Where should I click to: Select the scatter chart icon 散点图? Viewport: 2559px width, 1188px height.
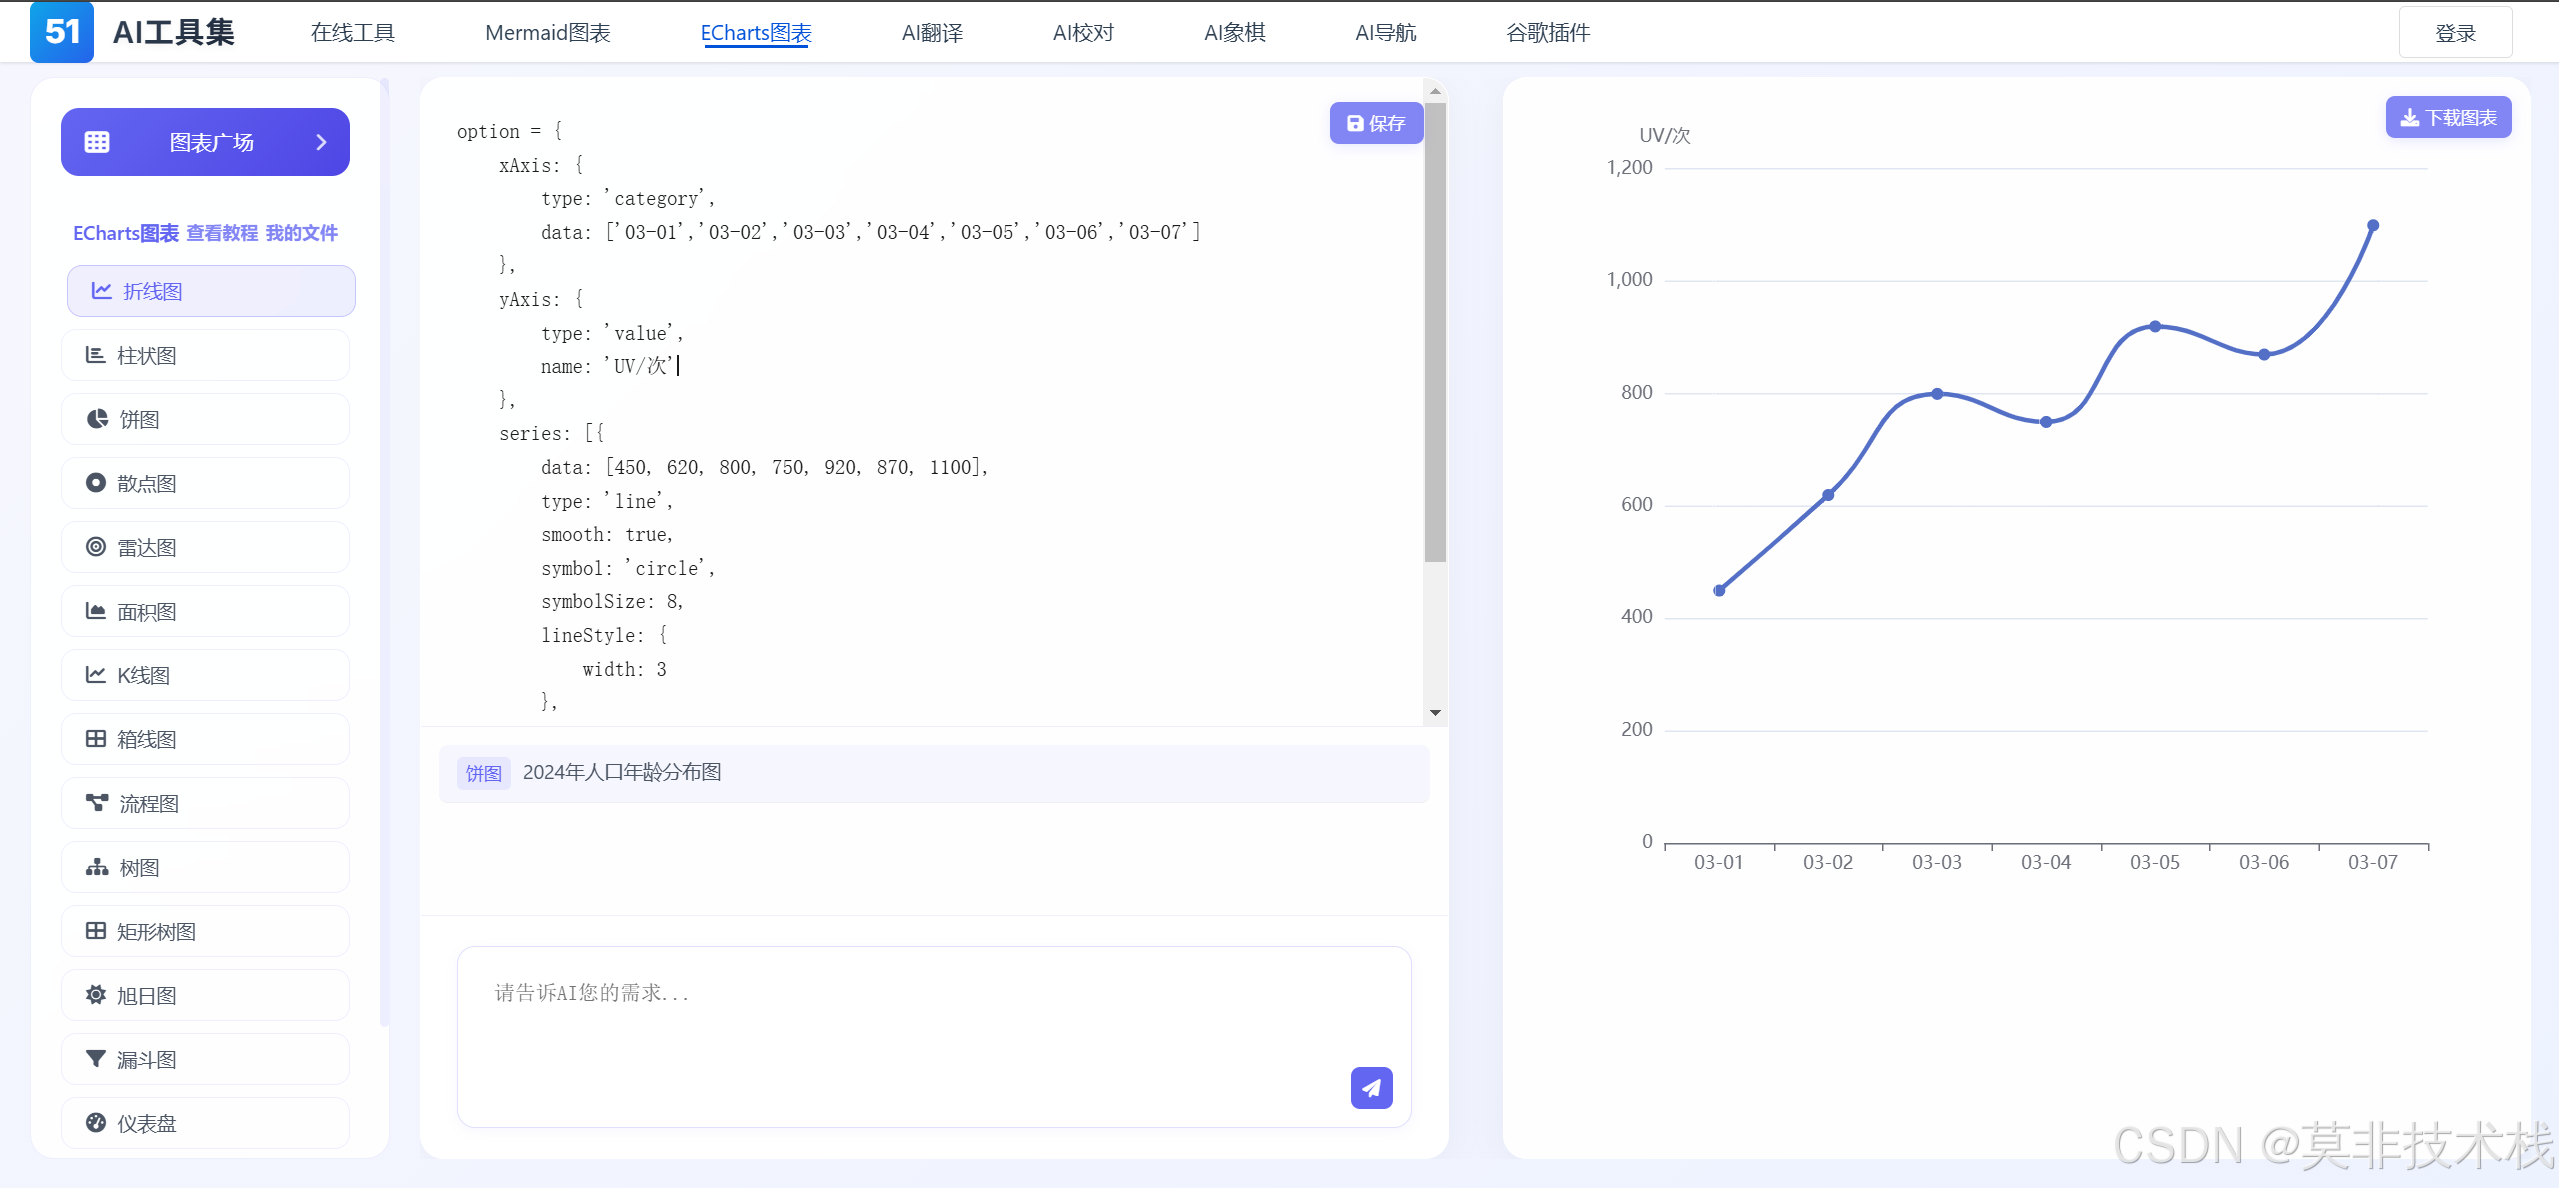point(96,483)
